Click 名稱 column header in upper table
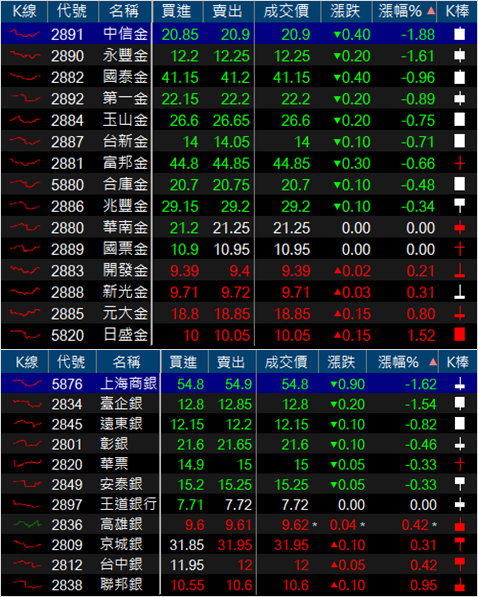Viewport: 478px width, 597px height. [125, 11]
